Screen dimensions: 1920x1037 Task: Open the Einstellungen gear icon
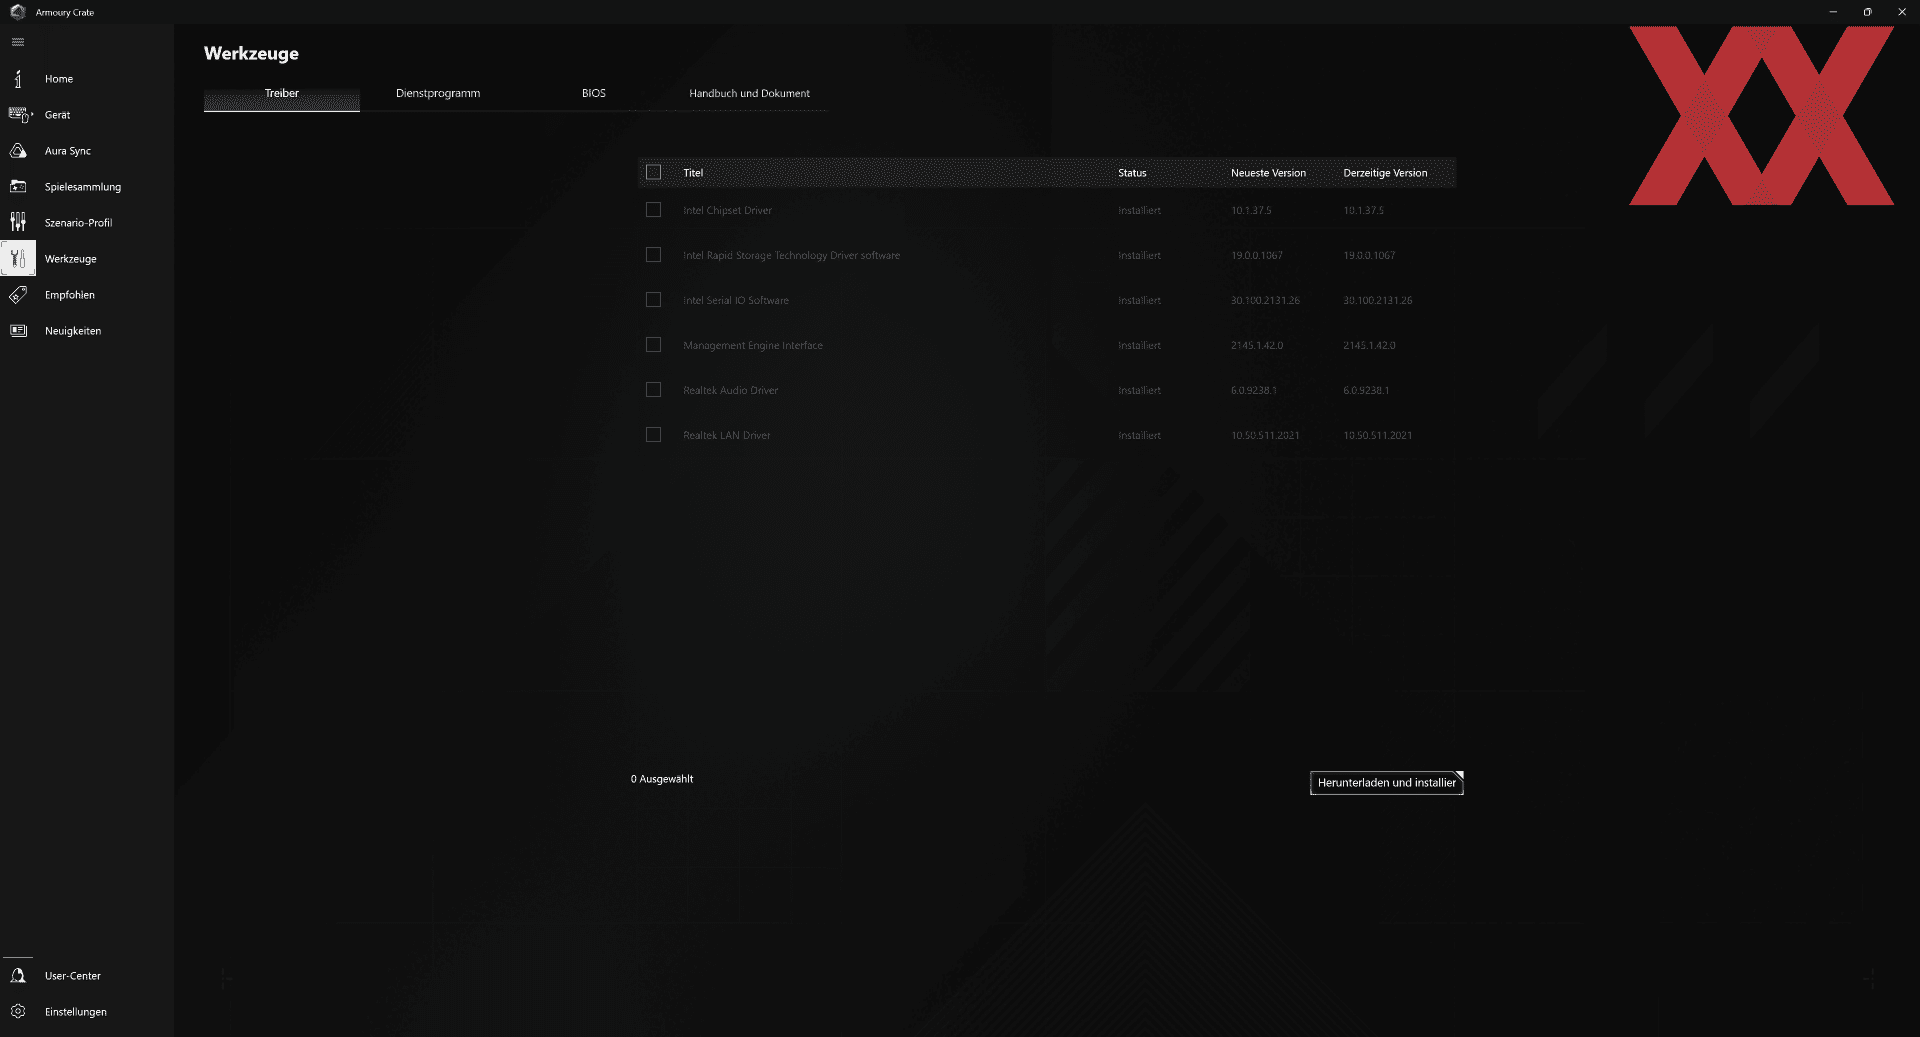point(18,1012)
